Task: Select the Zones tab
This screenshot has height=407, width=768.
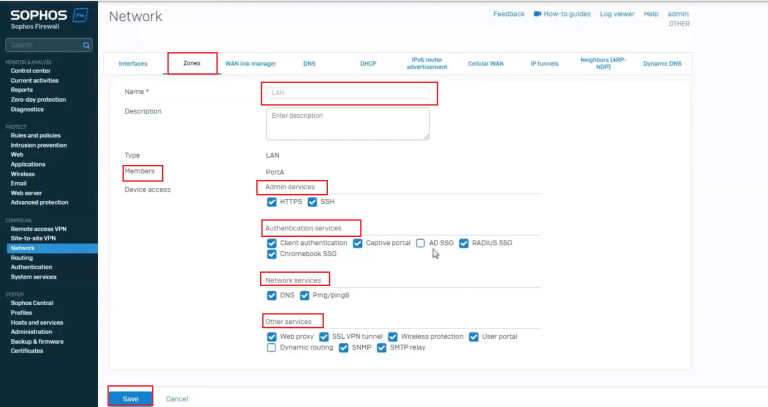Action: [x=192, y=63]
